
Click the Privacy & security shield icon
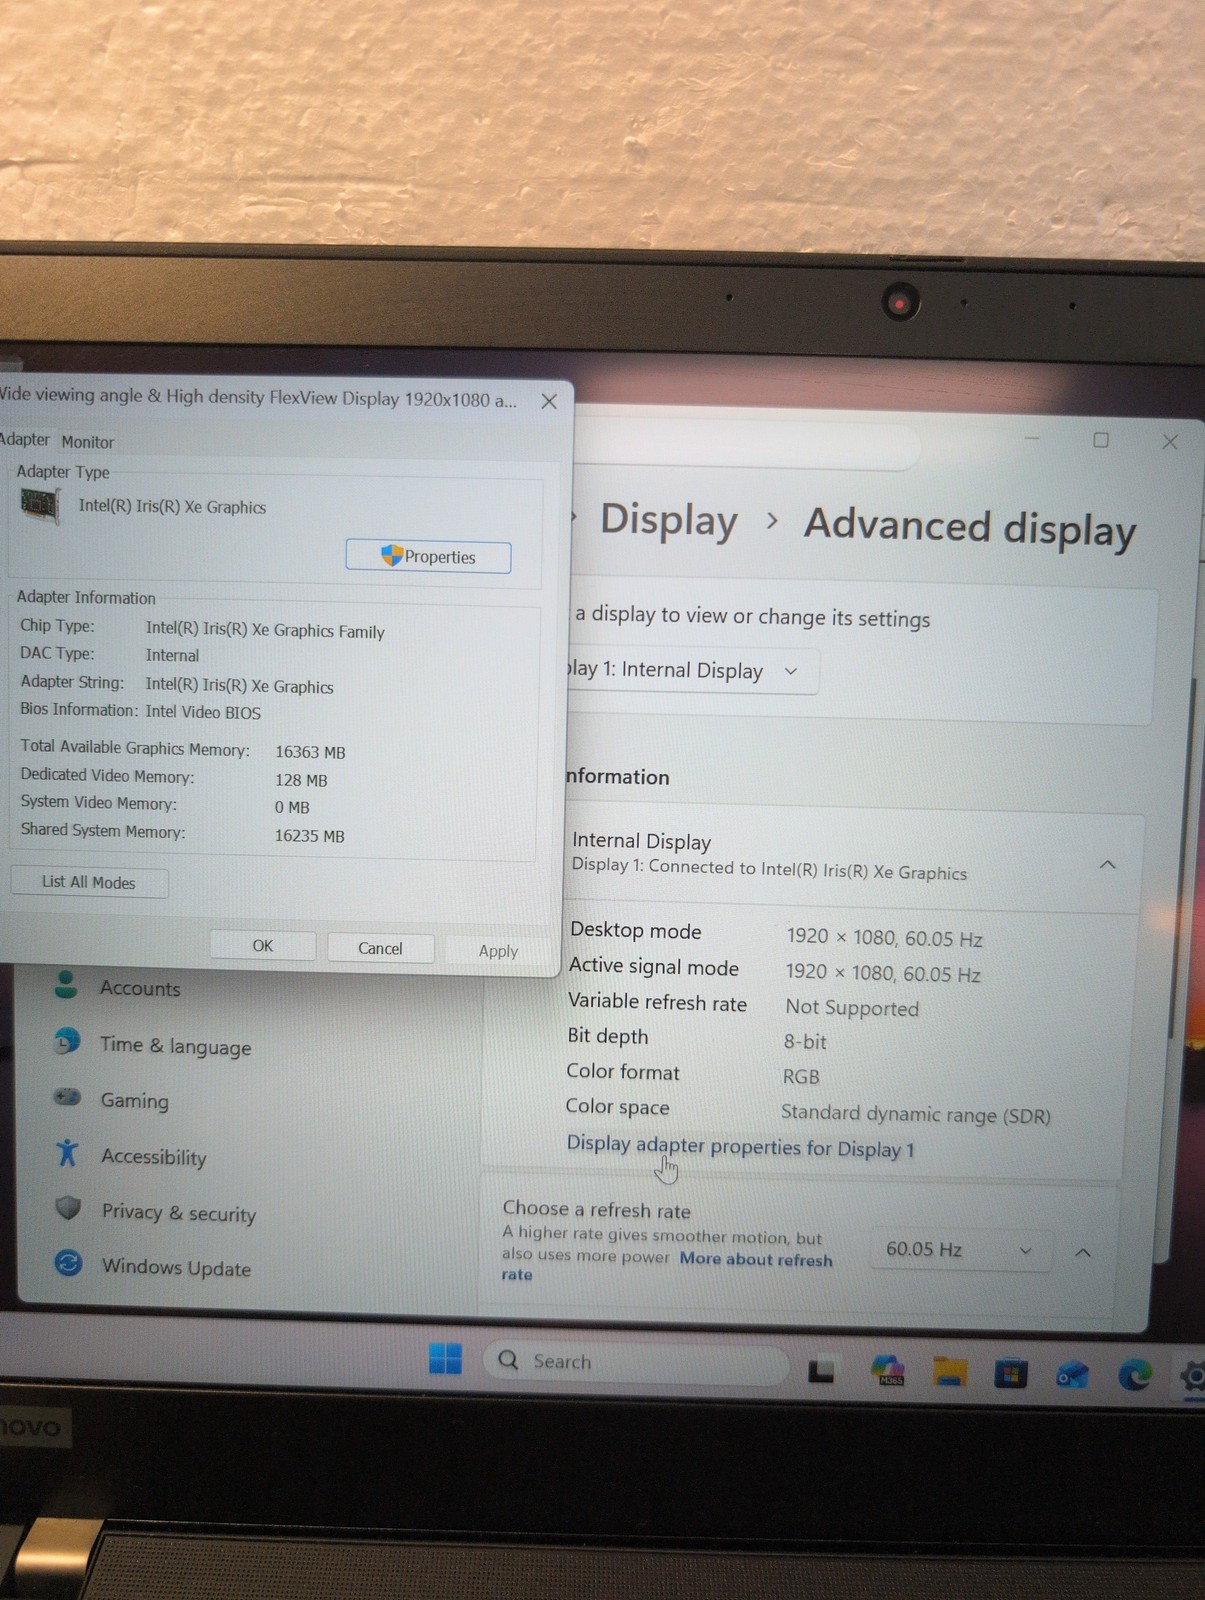[x=68, y=1208]
